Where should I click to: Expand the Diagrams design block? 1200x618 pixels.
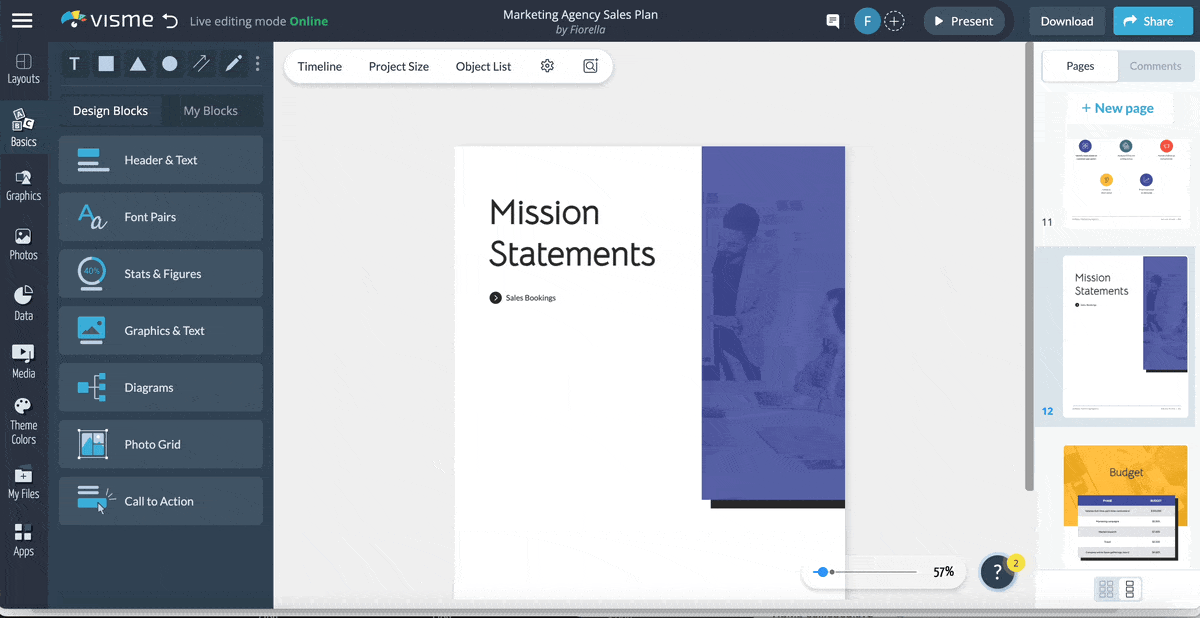[161, 388]
